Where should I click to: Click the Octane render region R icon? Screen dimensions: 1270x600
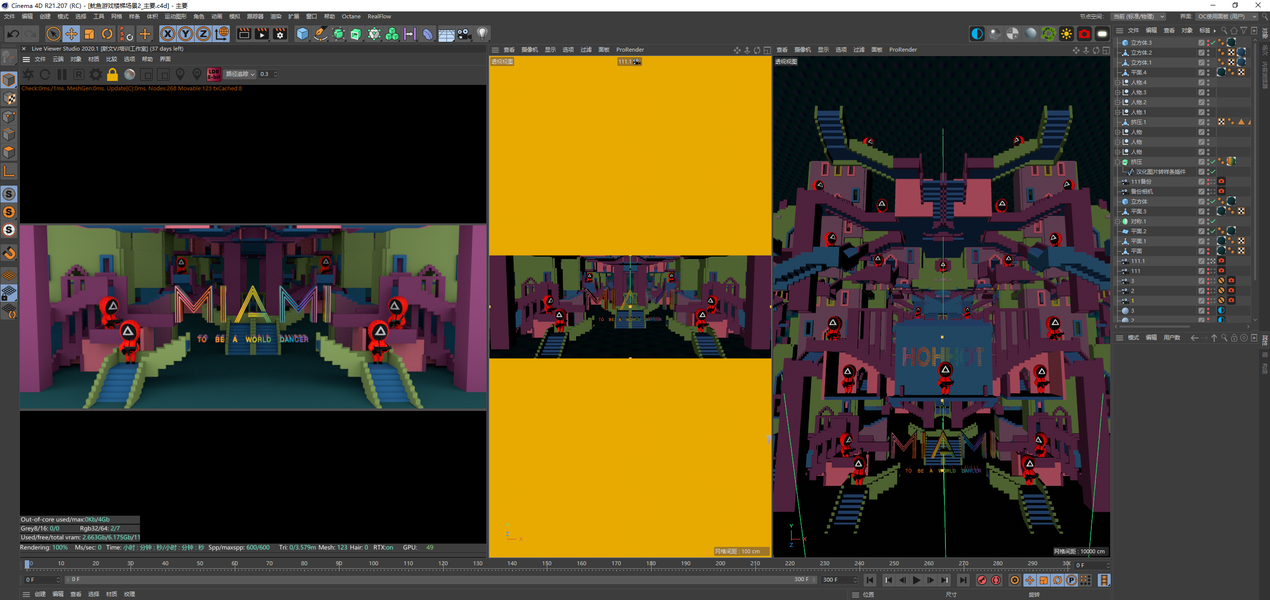79,74
